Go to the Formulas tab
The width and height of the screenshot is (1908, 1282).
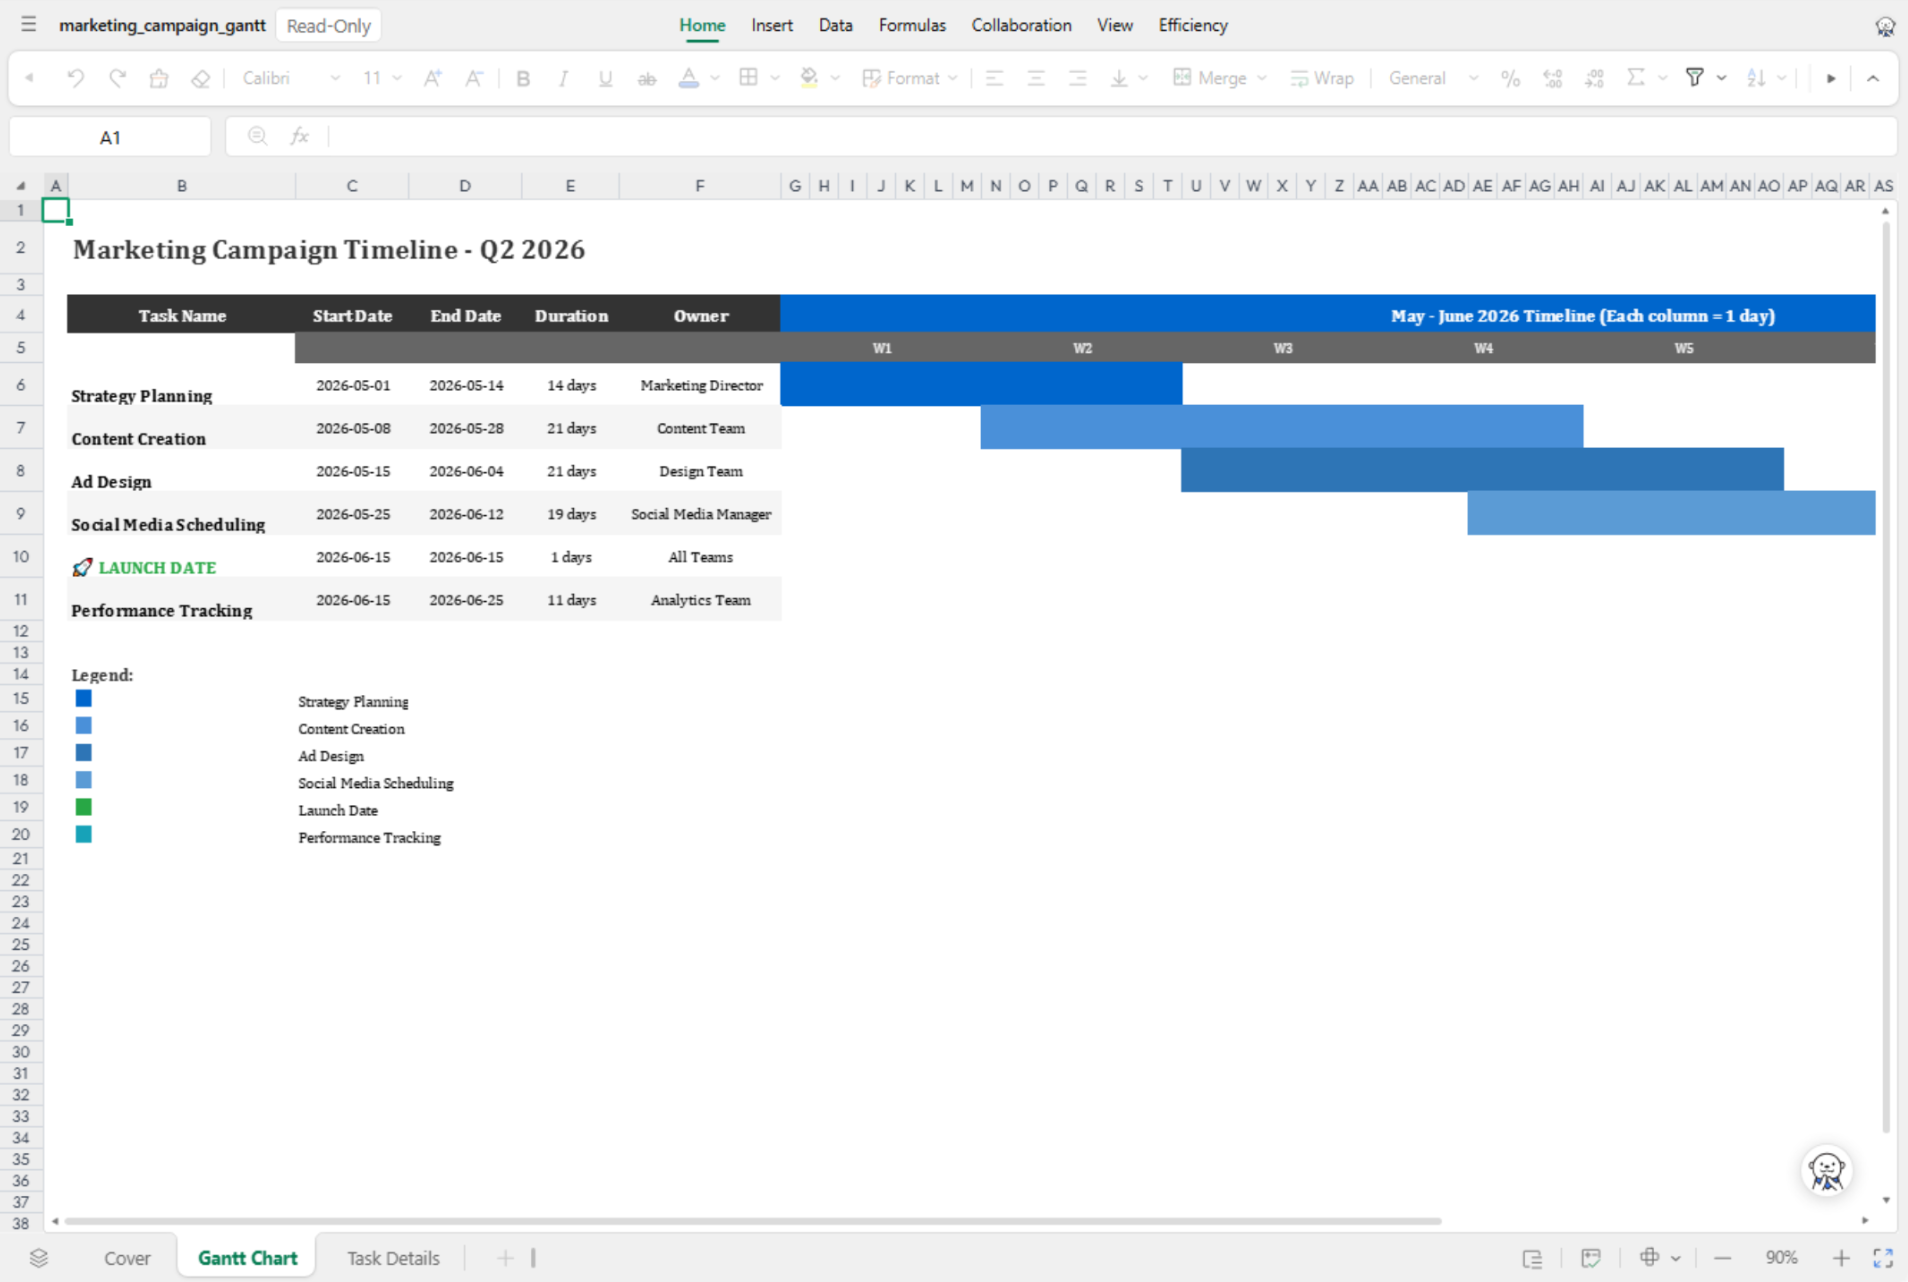pyautogui.click(x=912, y=25)
